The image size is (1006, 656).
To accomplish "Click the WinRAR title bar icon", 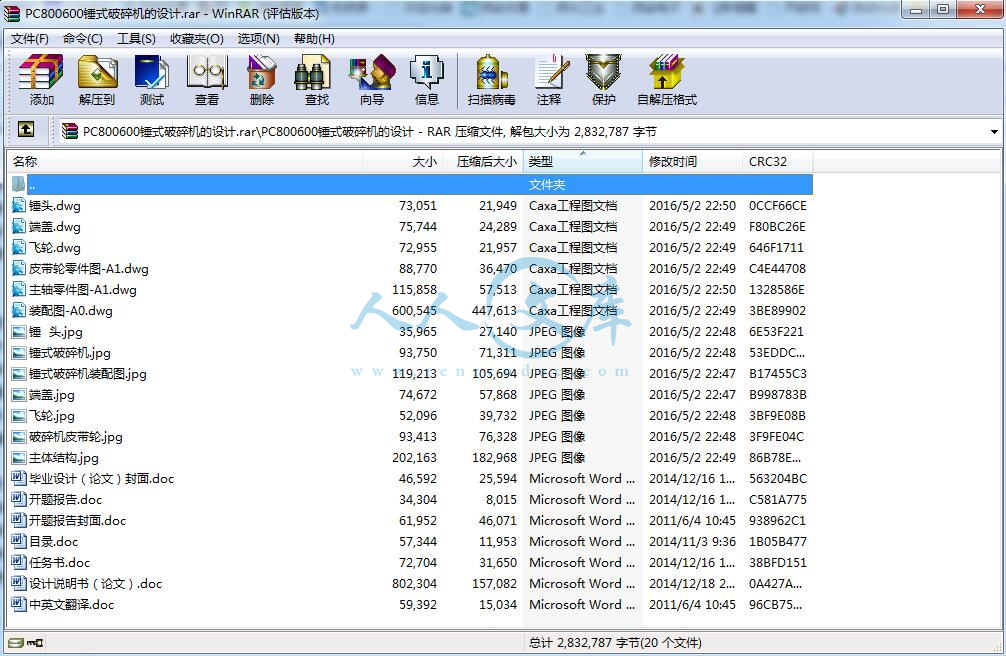I will pyautogui.click(x=12, y=12).
